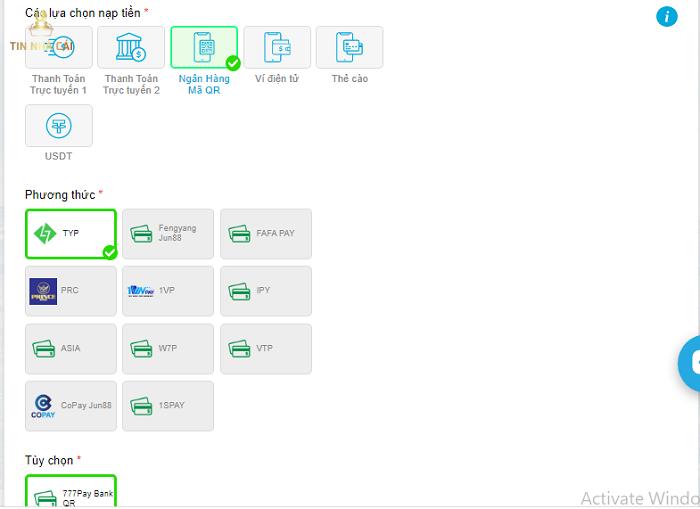This screenshot has height=509, width=700.
Task: Select 1SPAY payment method
Action: click(168, 406)
